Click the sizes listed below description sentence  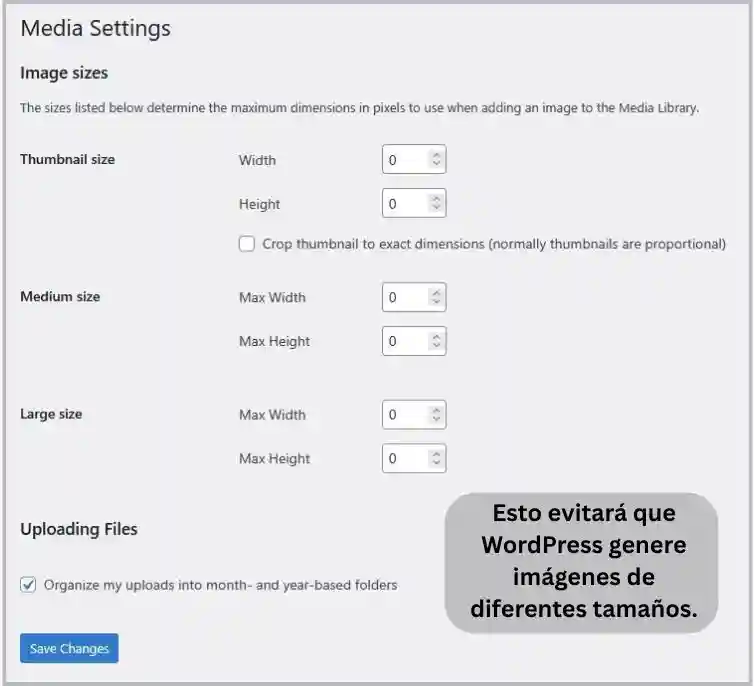pyautogui.click(x=359, y=108)
